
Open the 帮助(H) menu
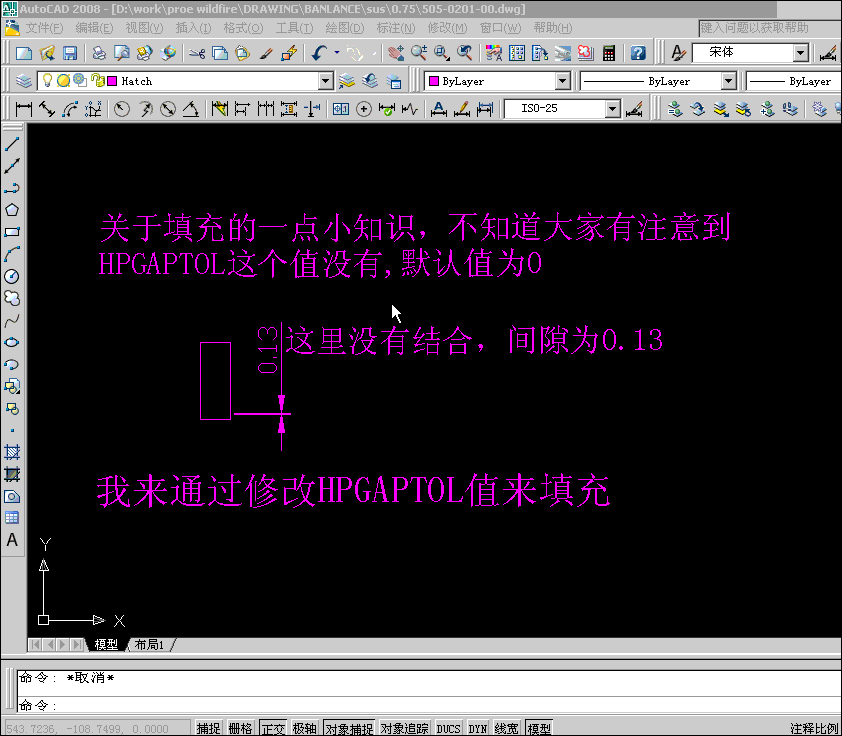[x=553, y=28]
